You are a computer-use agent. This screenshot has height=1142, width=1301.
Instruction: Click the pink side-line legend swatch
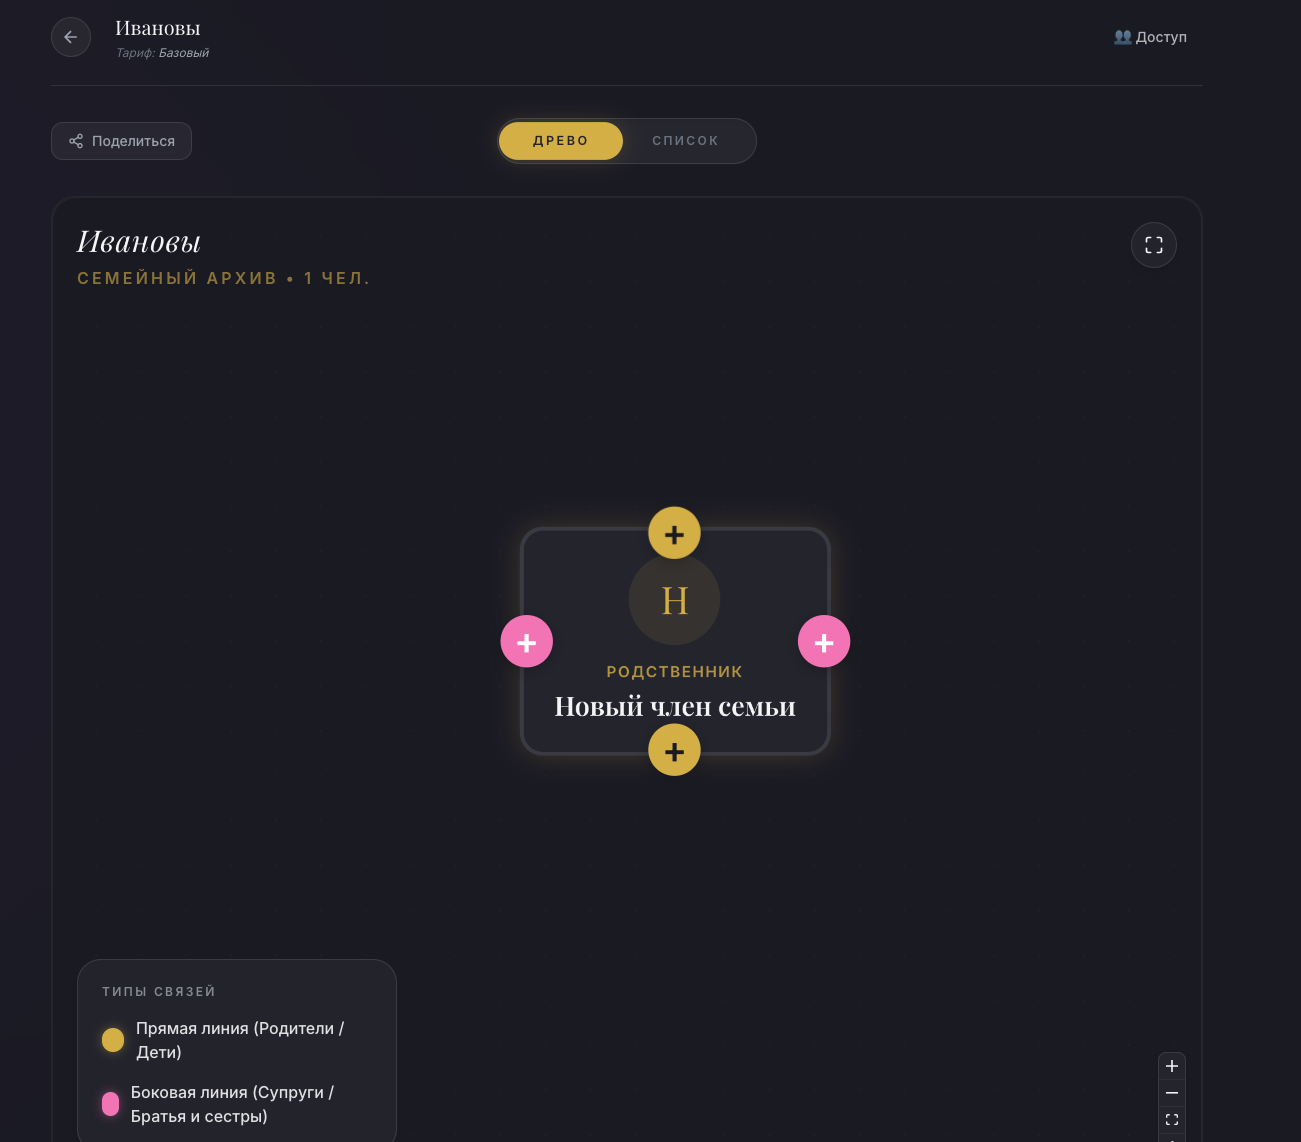[x=110, y=1104]
